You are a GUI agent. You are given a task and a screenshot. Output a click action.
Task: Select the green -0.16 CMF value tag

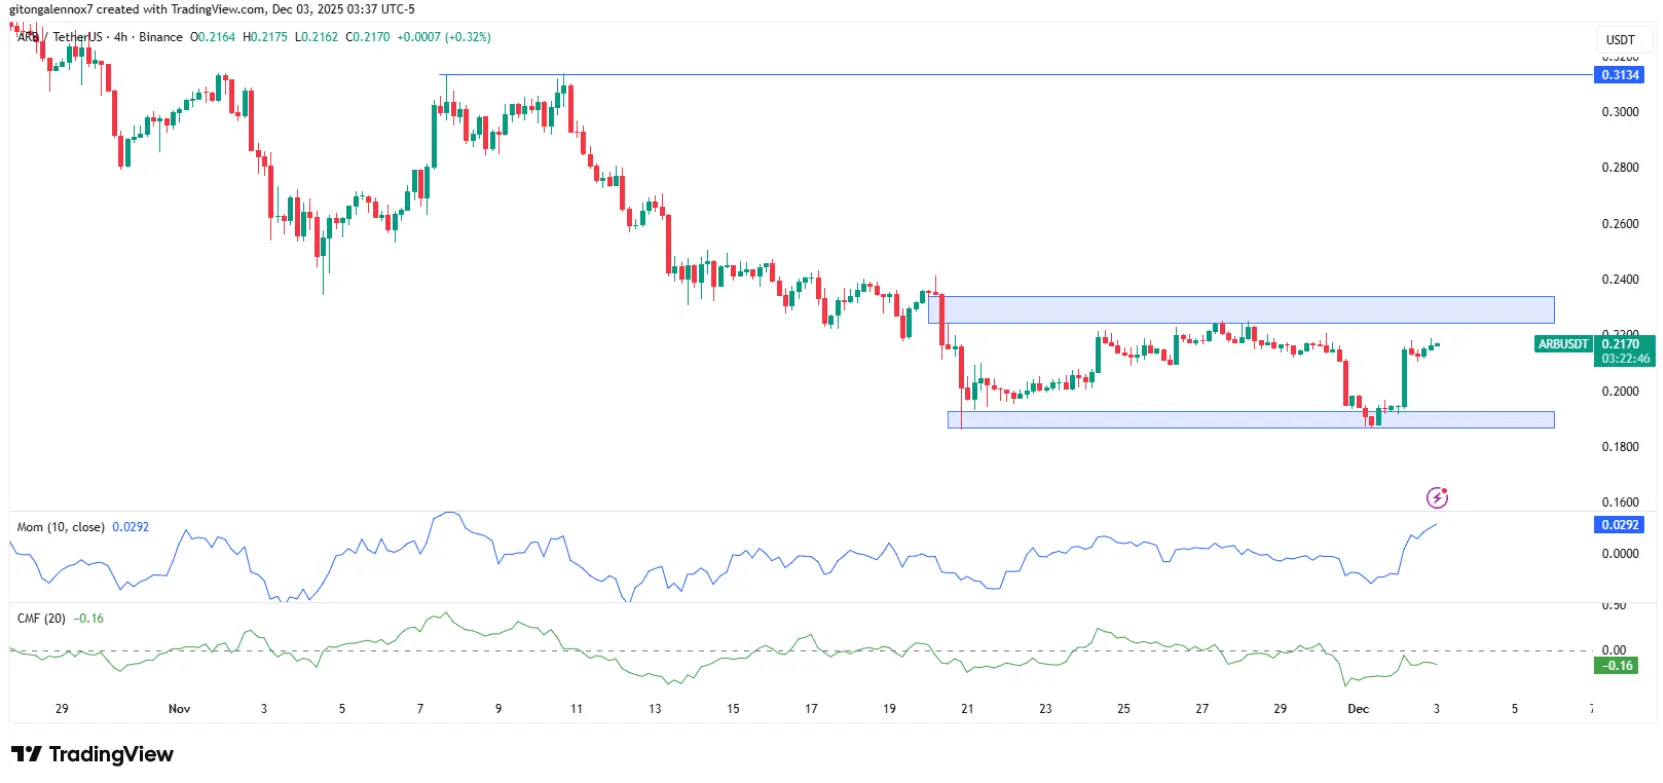[1616, 665]
